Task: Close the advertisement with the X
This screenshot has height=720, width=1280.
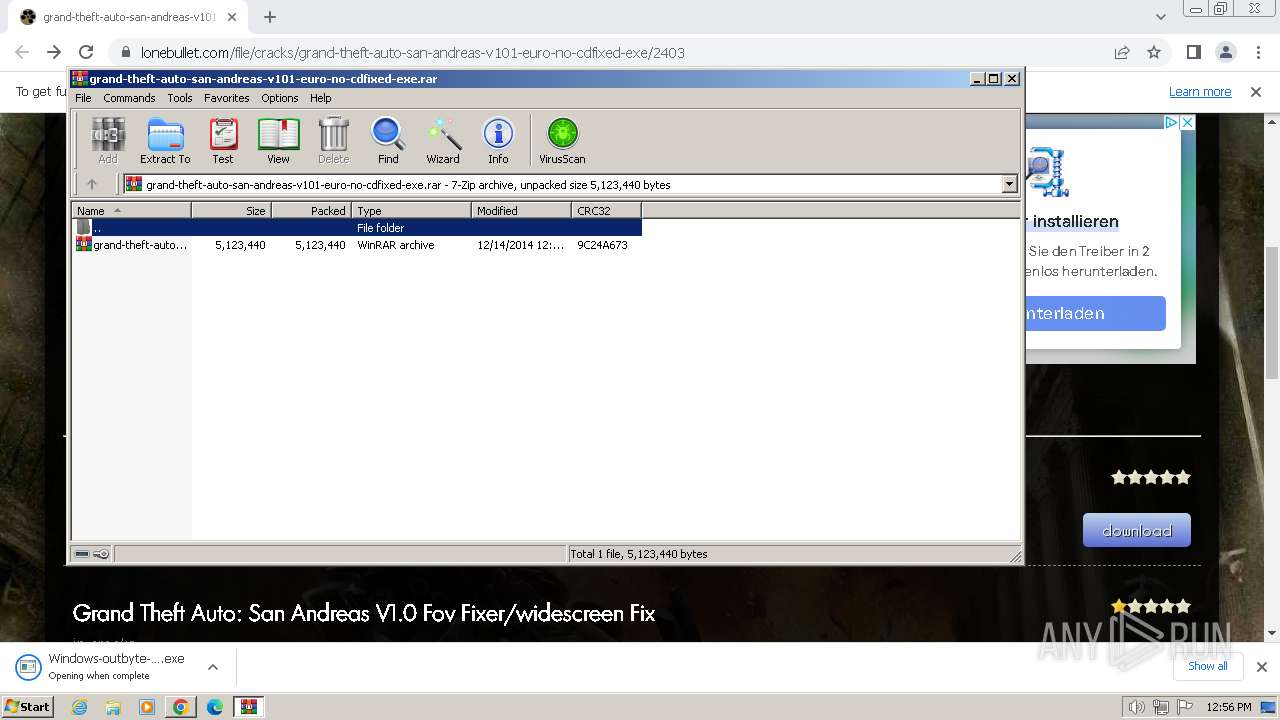Action: pyautogui.click(x=1187, y=122)
